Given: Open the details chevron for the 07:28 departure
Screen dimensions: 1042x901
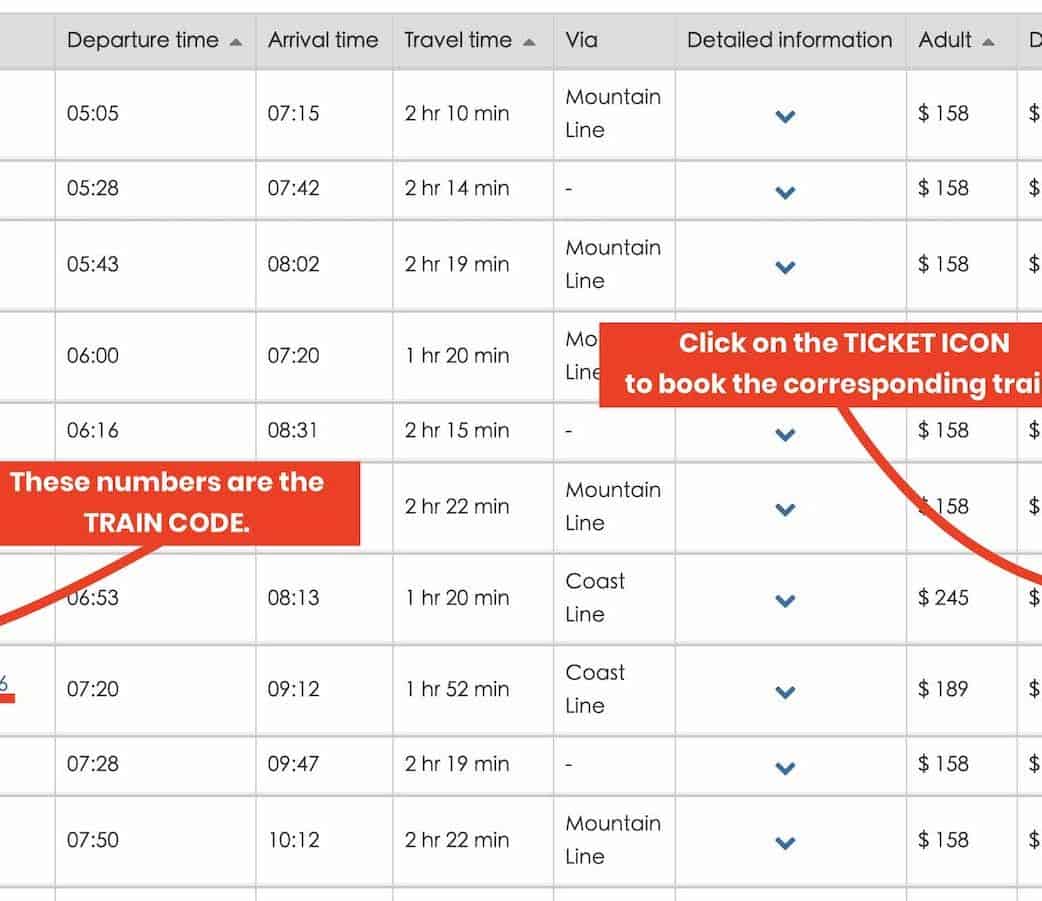Looking at the screenshot, I should (x=786, y=767).
